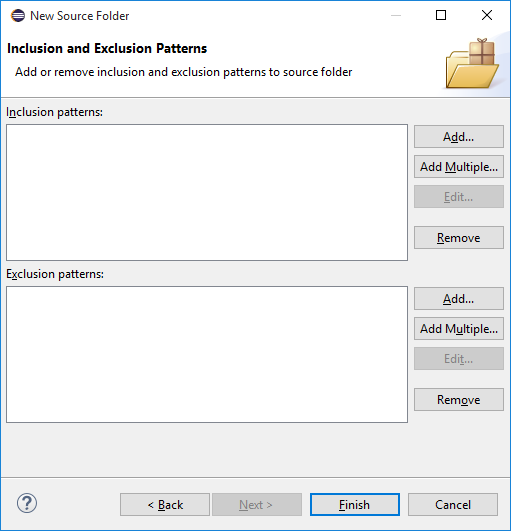
Task: Click the source folder wizard banner image
Action: pyautogui.click(x=472, y=64)
